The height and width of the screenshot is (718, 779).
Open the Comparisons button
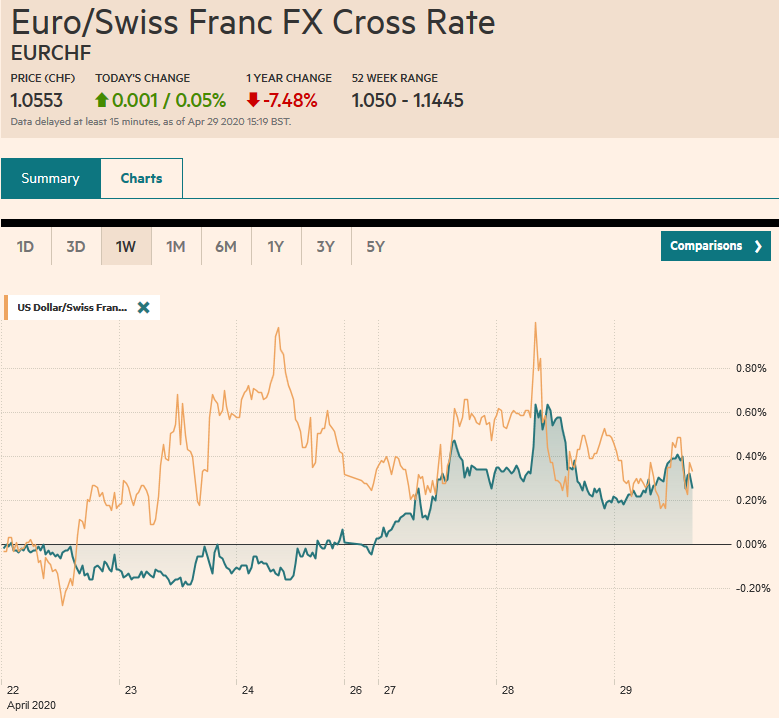click(x=715, y=246)
